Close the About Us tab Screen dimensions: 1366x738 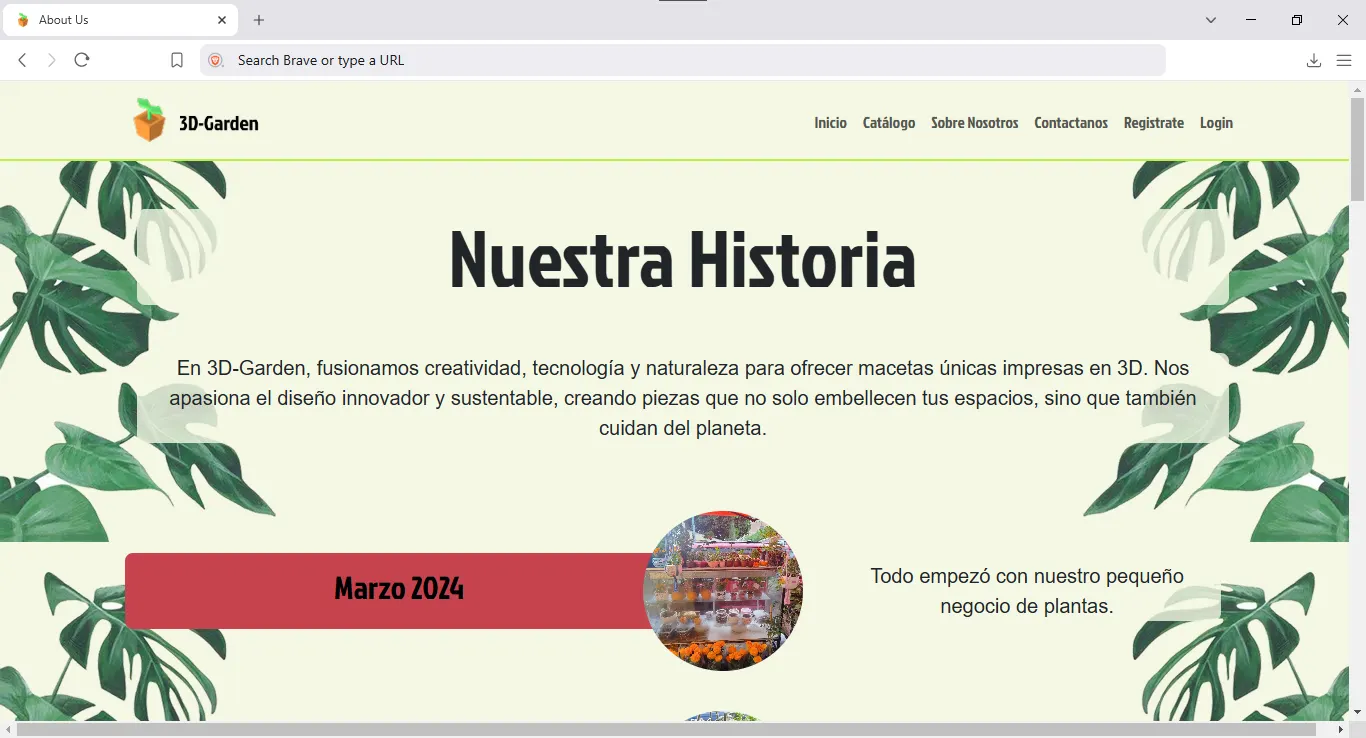pos(222,20)
